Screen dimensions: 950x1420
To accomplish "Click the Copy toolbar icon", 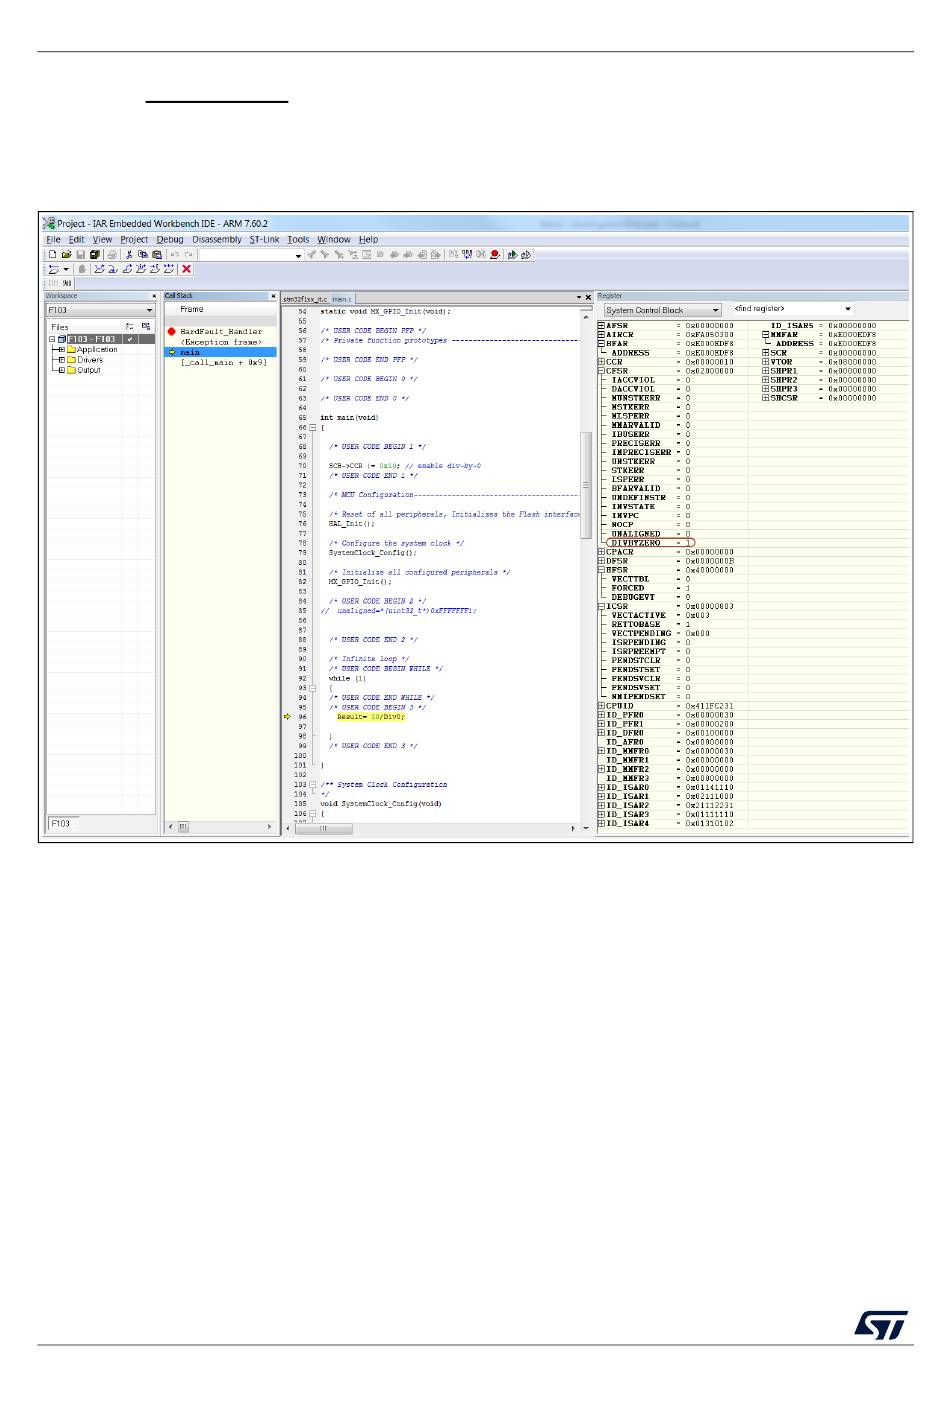I will click(x=143, y=255).
